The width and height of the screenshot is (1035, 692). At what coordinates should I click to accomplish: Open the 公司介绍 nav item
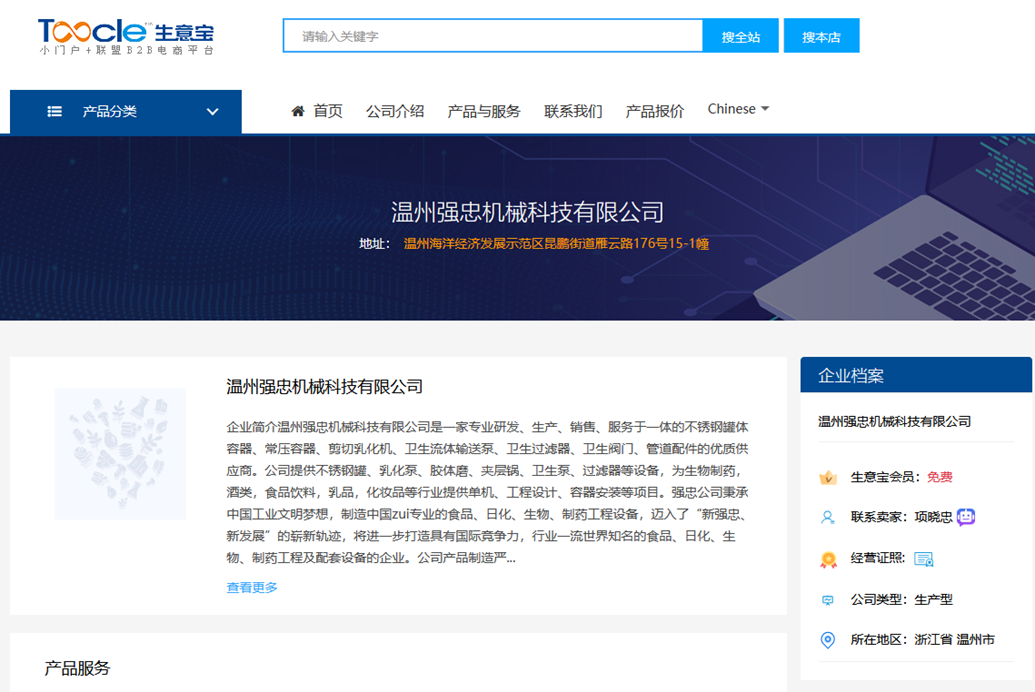[395, 111]
